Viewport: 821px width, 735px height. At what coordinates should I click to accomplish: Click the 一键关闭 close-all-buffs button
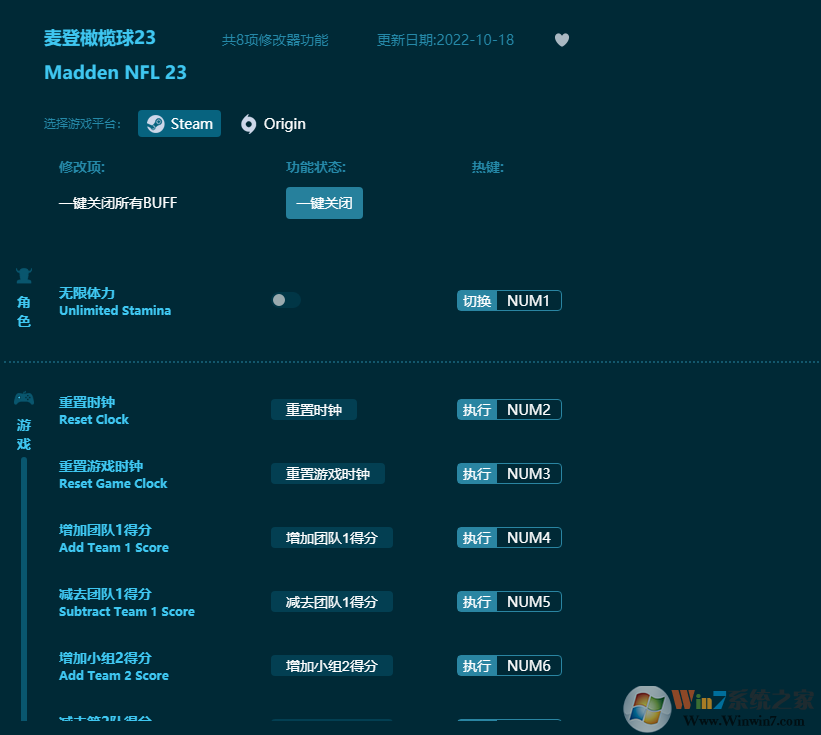click(324, 202)
